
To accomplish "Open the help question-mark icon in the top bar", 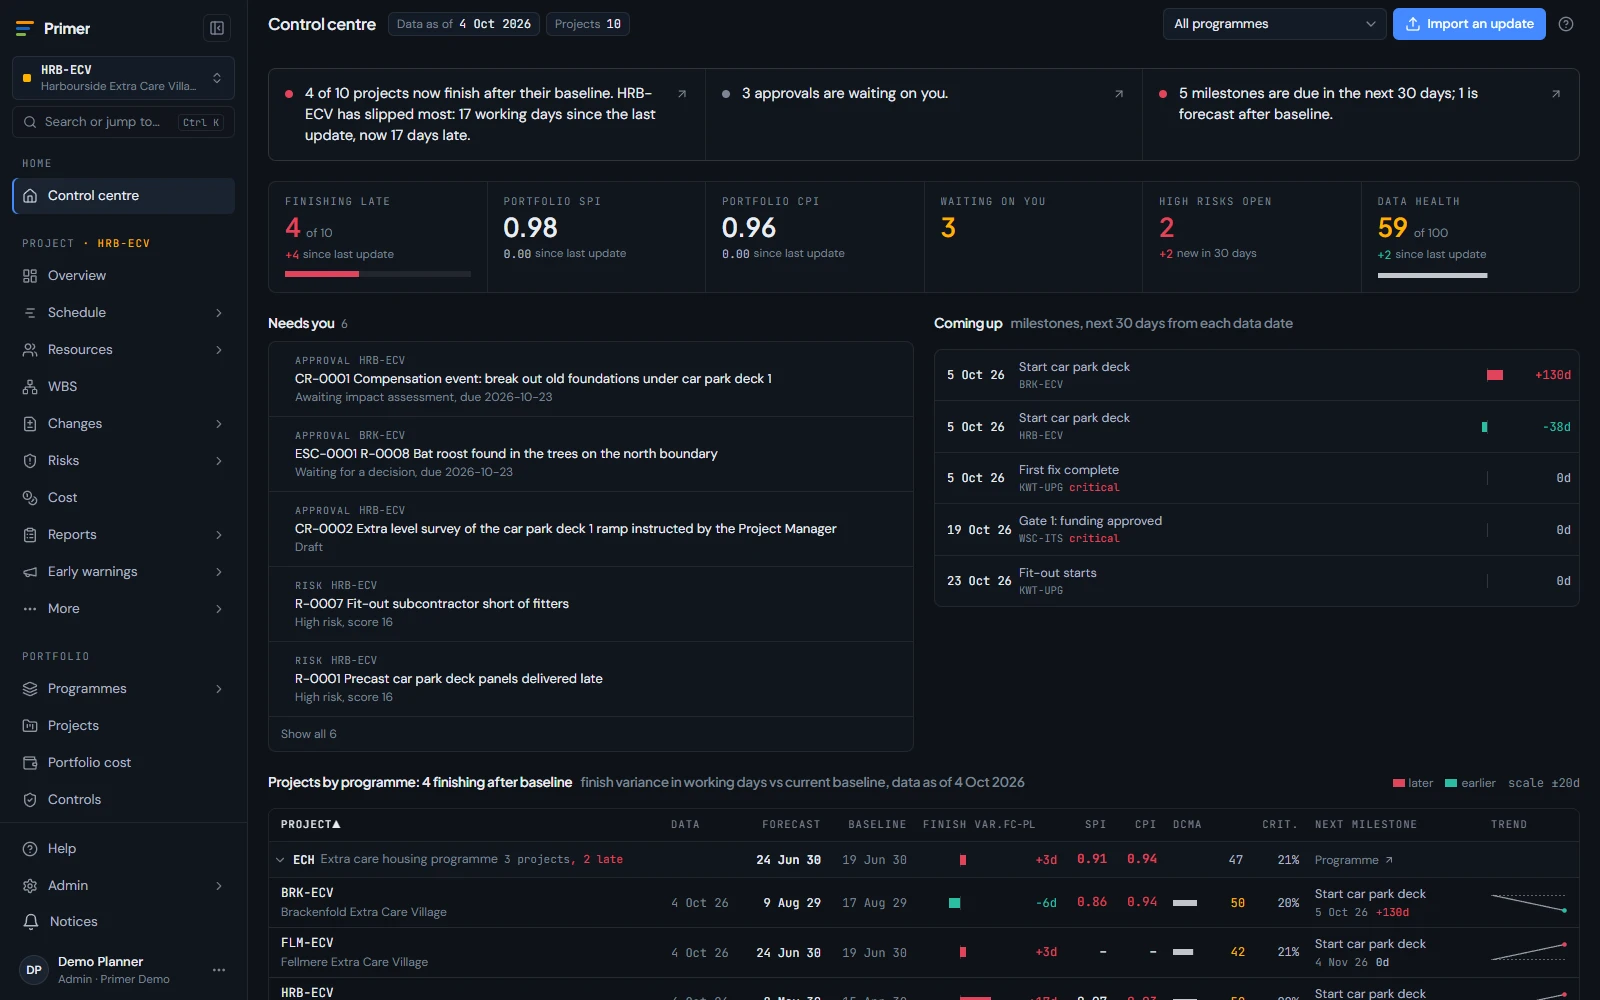I will tap(1566, 24).
